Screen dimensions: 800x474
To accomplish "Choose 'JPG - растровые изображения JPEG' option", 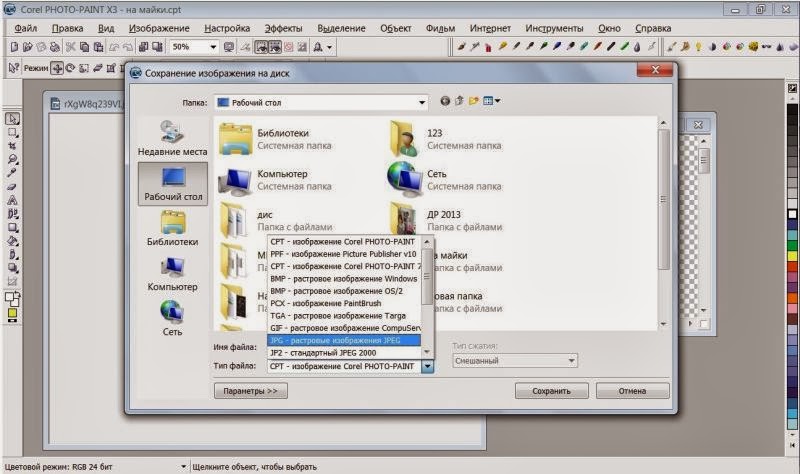I will point(344,340).
